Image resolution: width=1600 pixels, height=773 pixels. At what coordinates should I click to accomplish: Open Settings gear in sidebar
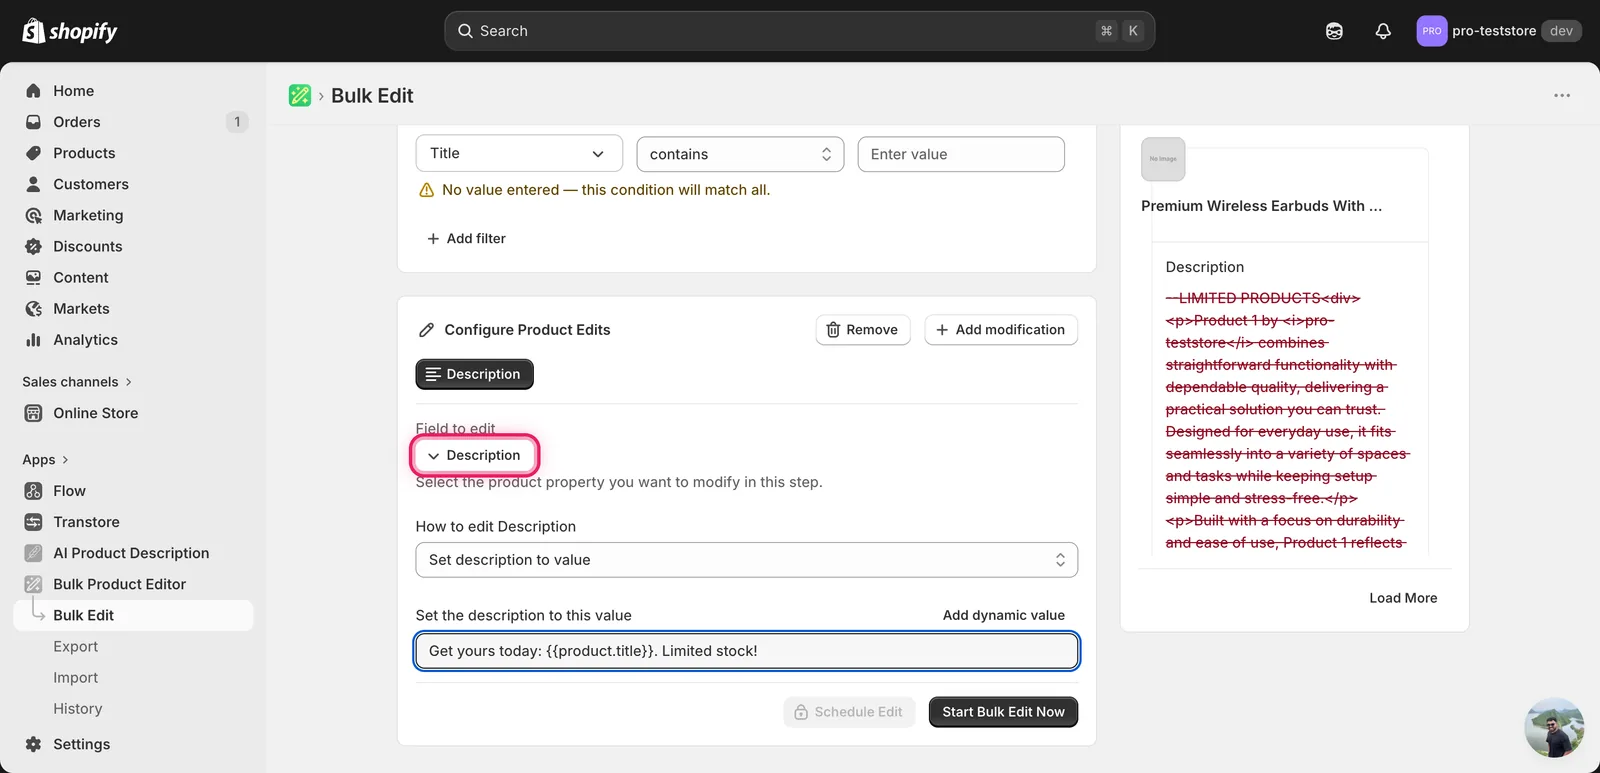tap(33, 744)
